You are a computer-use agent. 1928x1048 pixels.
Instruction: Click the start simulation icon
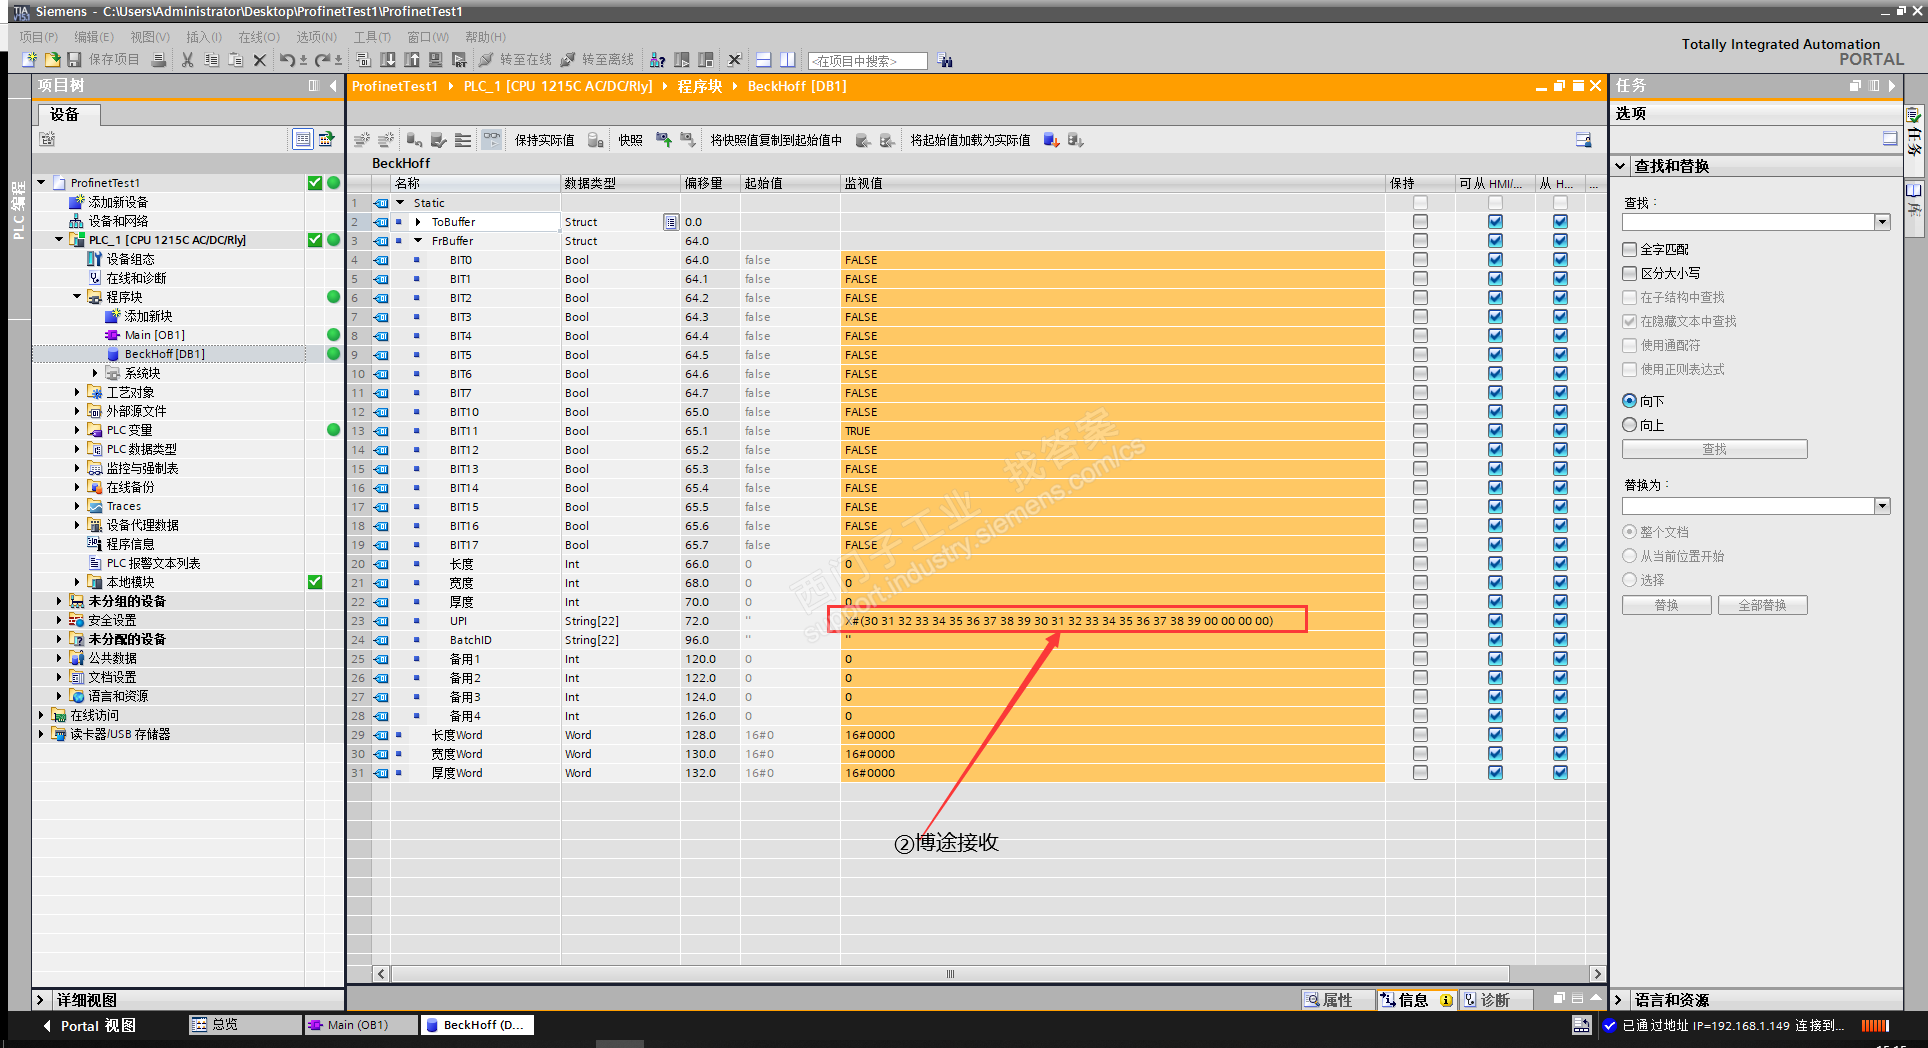pyautogui.click(x=435, y=60)
